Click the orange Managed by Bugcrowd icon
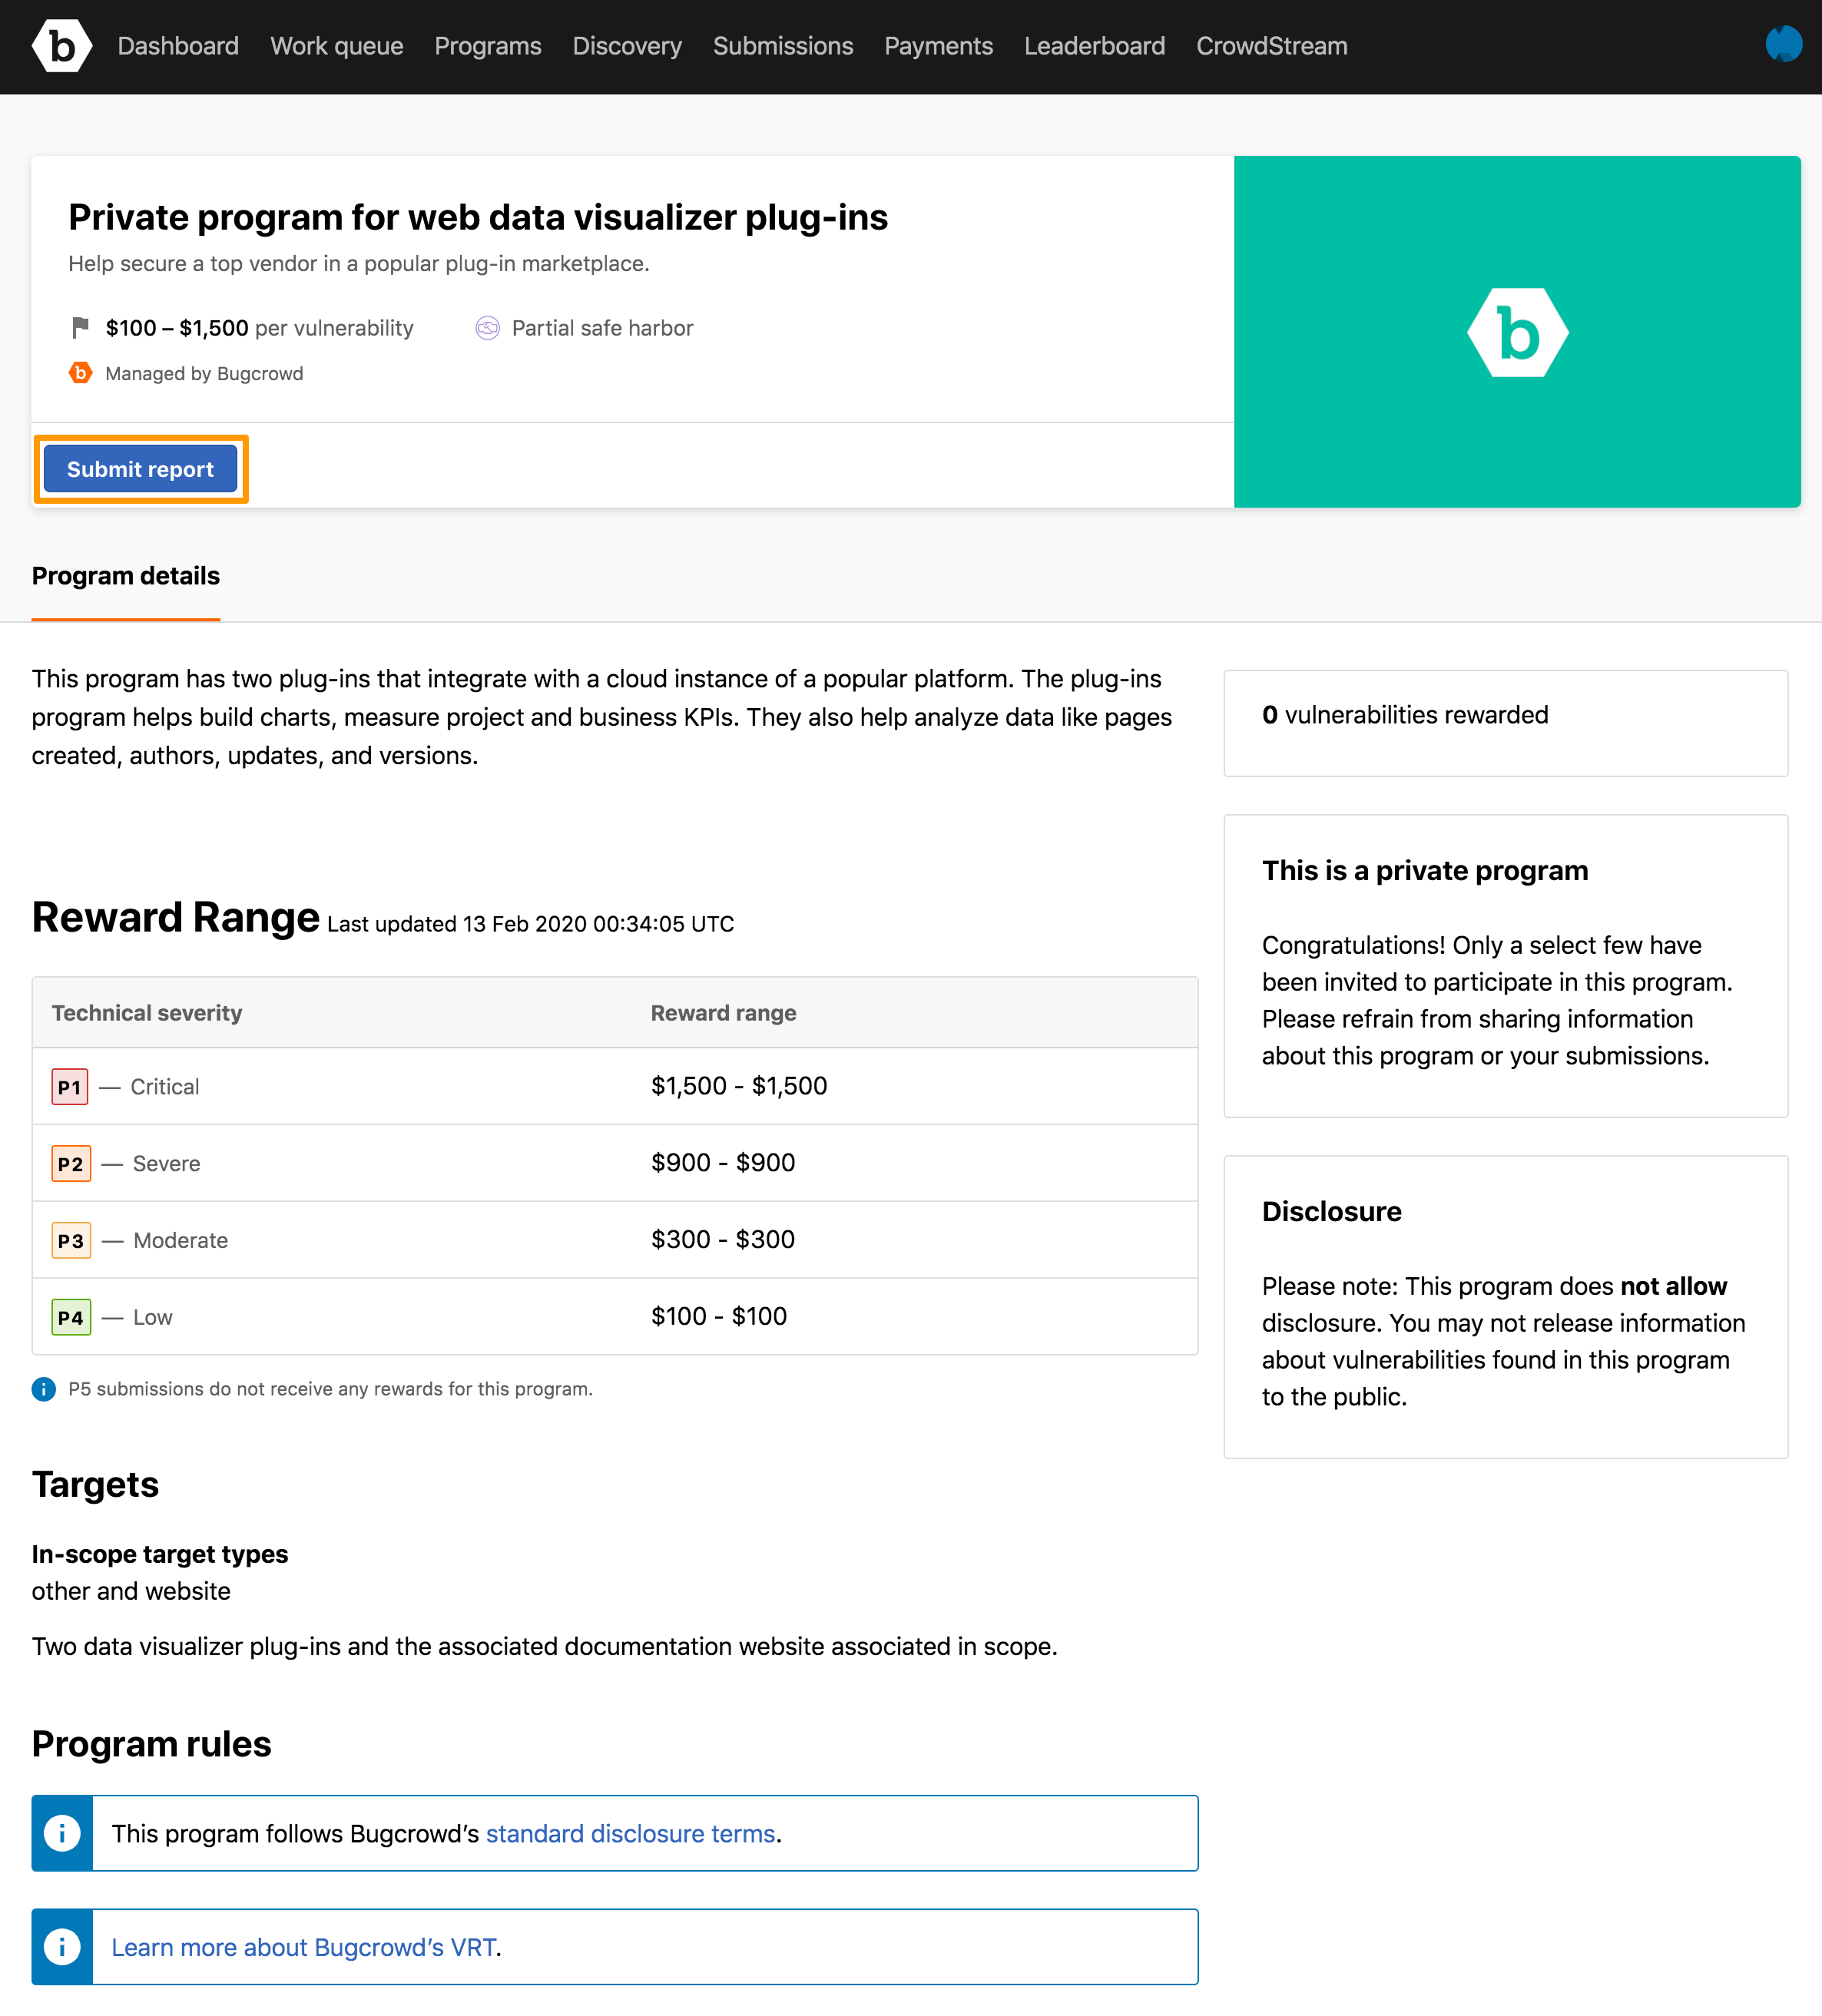Image resolution: width=1822 pixels, height=2016 pixels. pos(80,373)
